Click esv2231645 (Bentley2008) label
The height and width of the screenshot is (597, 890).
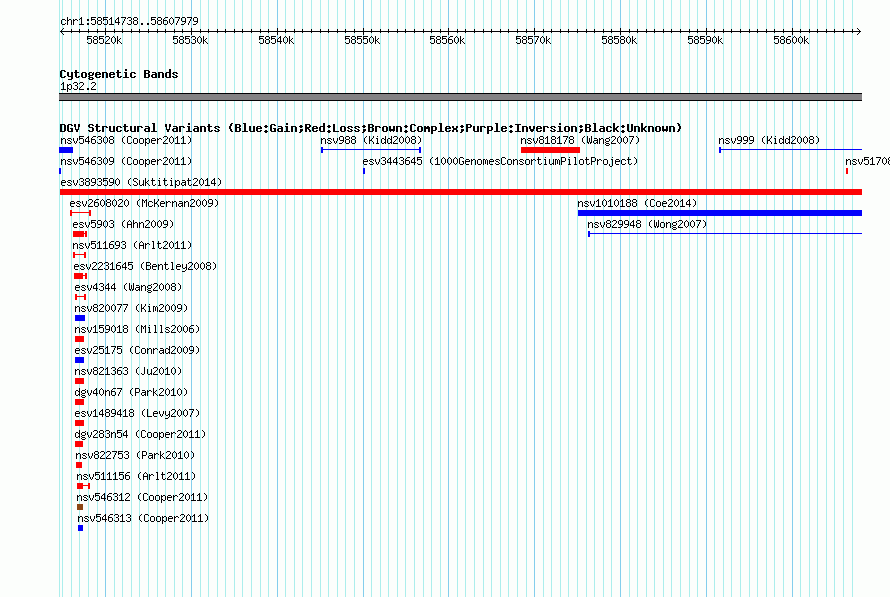[145, 266]
